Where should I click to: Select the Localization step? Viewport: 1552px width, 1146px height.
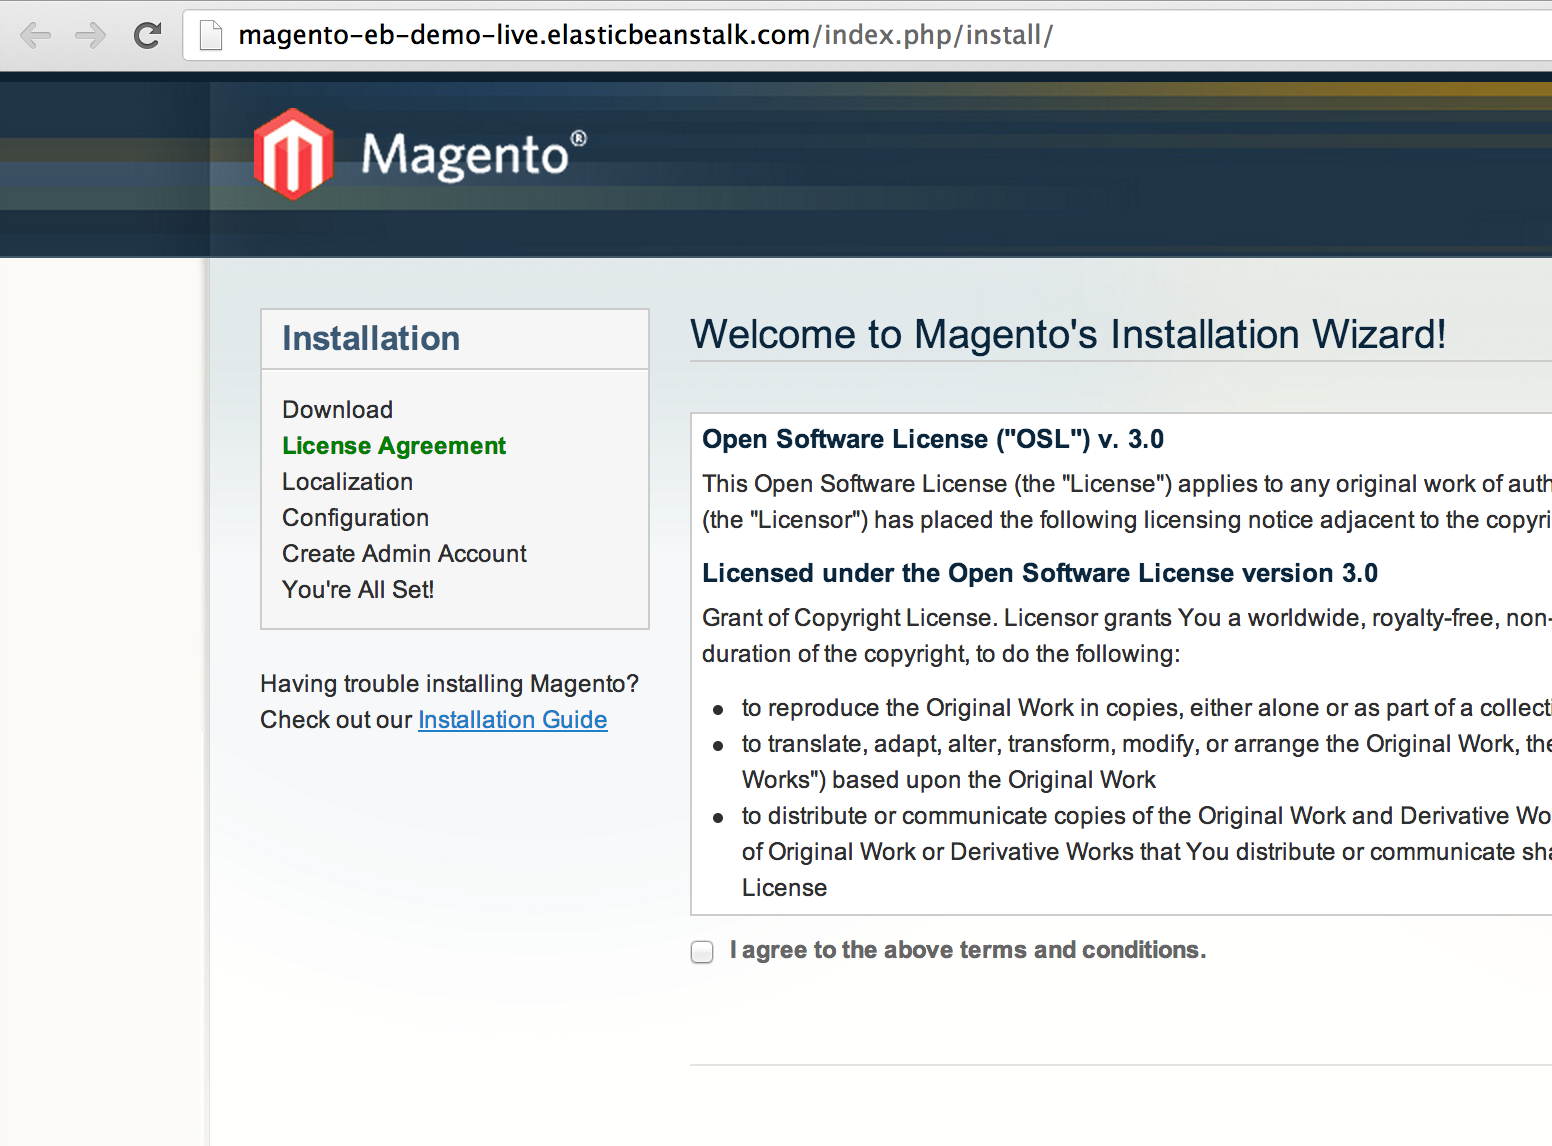(347, 482)
